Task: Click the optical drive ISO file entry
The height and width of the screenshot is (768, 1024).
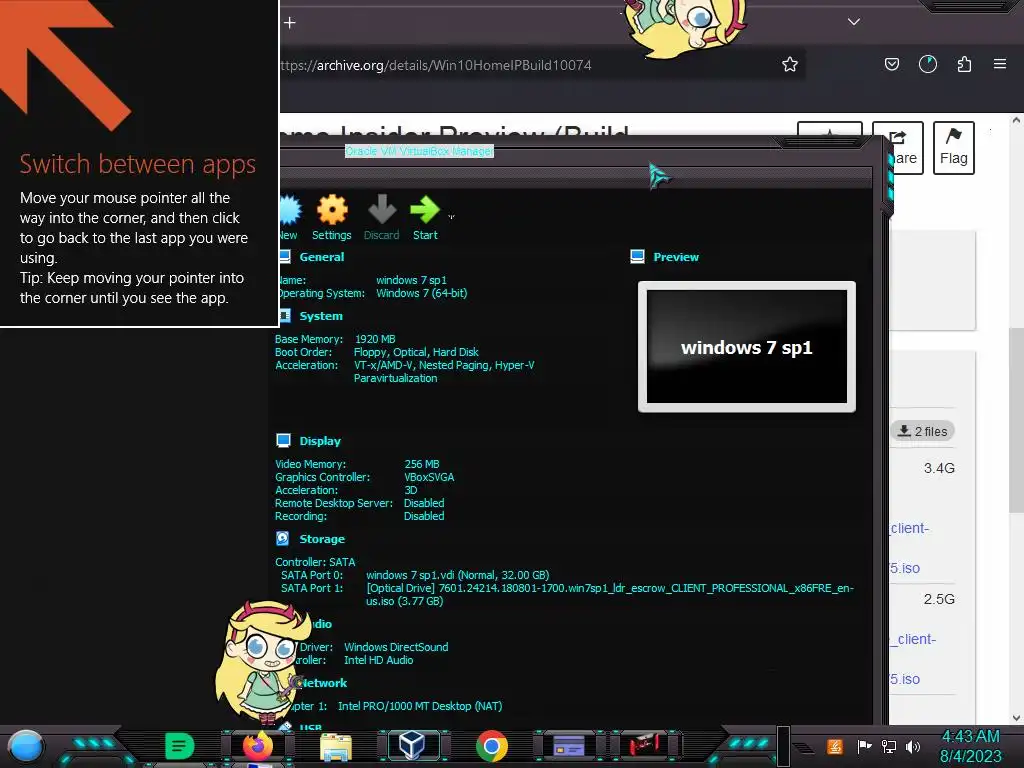Action: tap(609, 595)
